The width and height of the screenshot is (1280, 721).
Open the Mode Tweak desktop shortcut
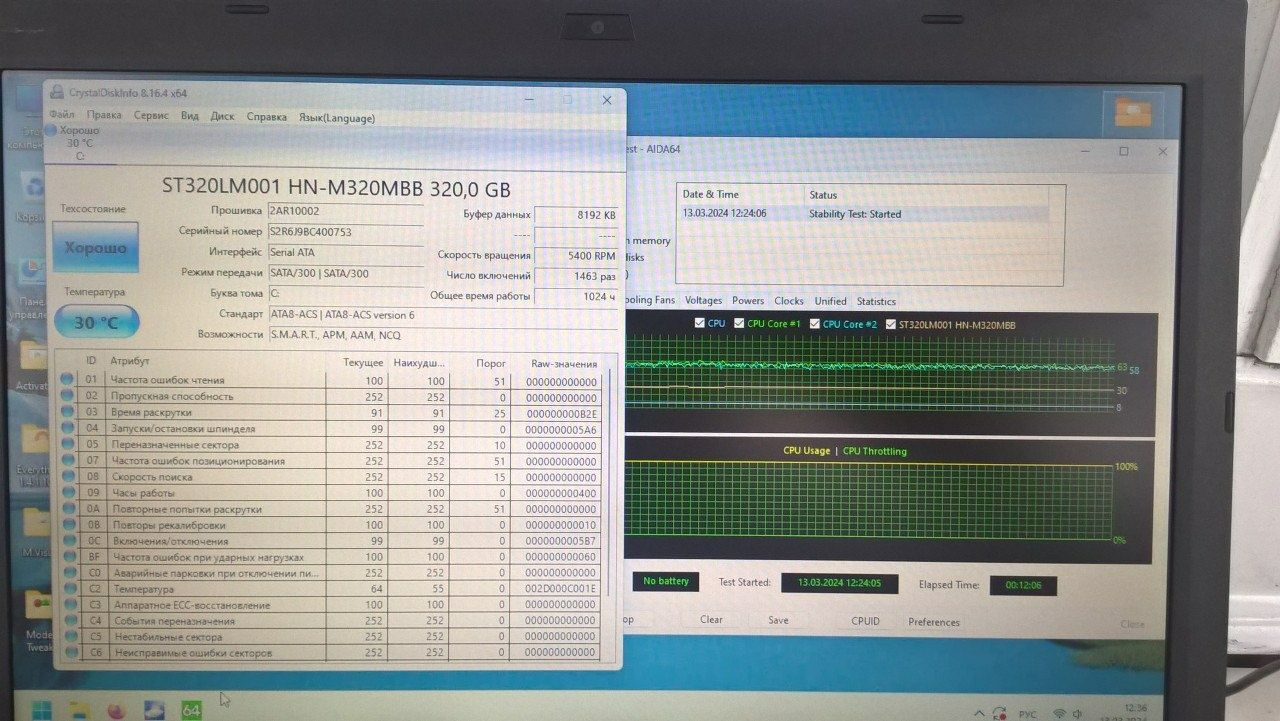click(x=38, y=618)
